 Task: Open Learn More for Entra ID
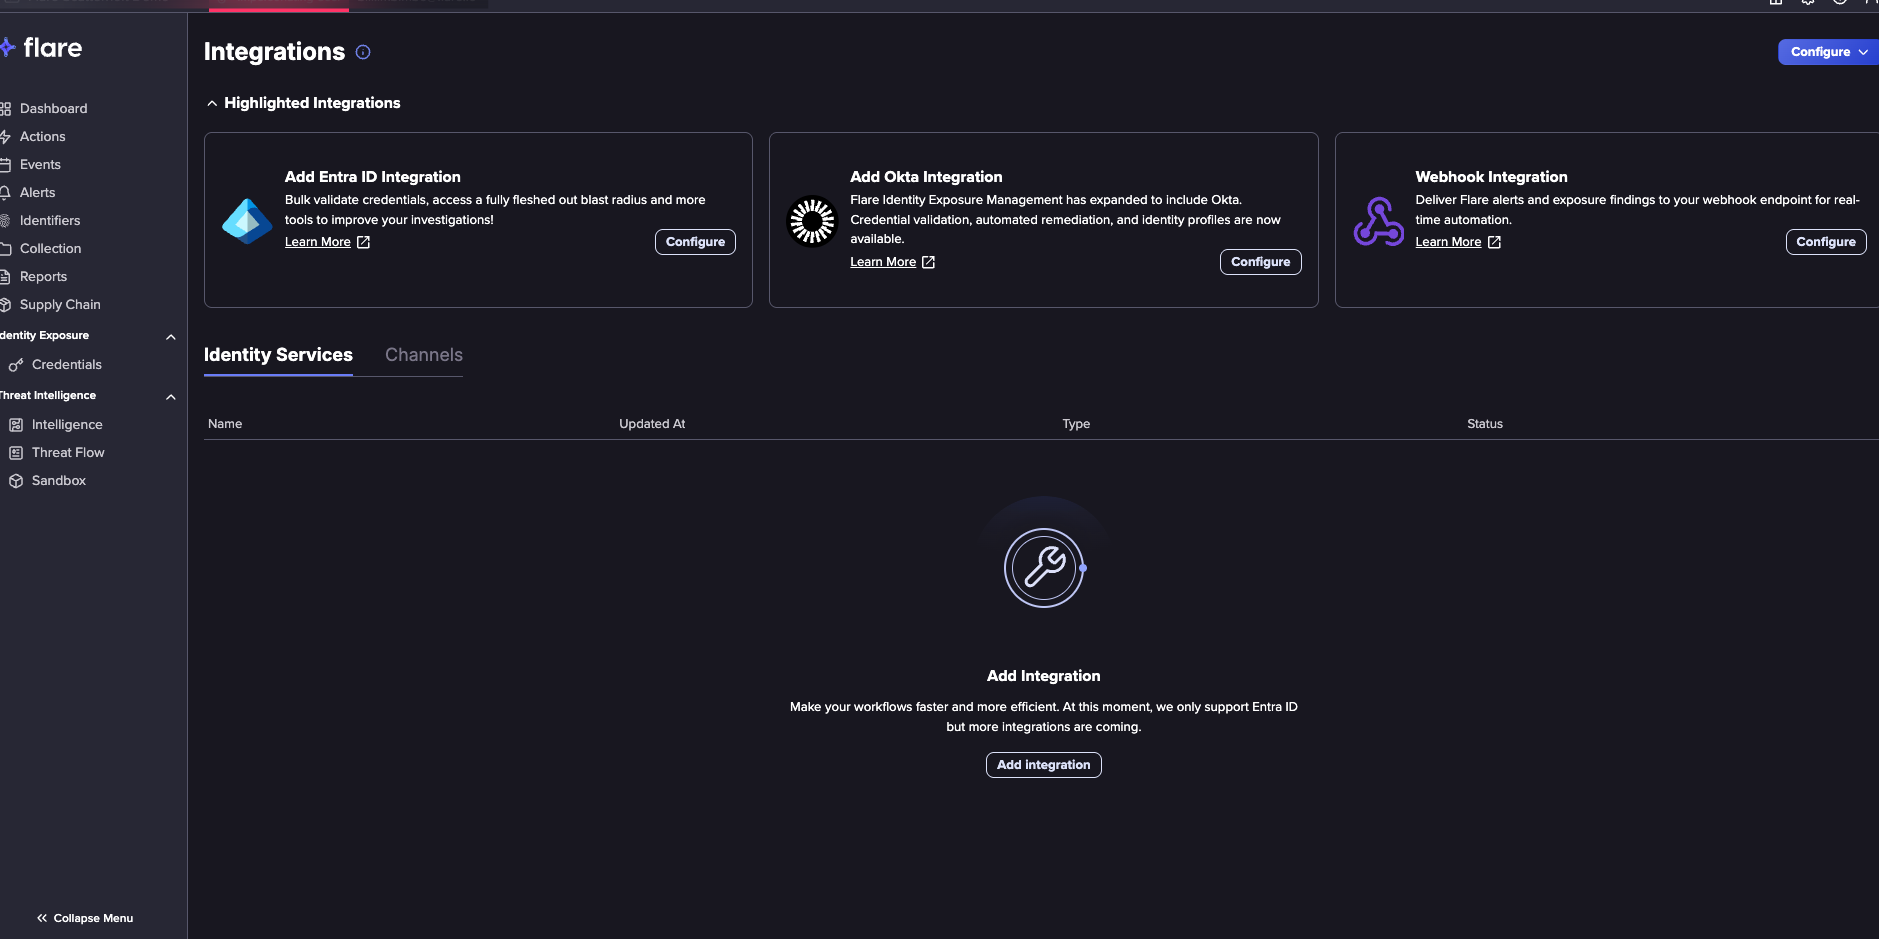coord(318,242)
